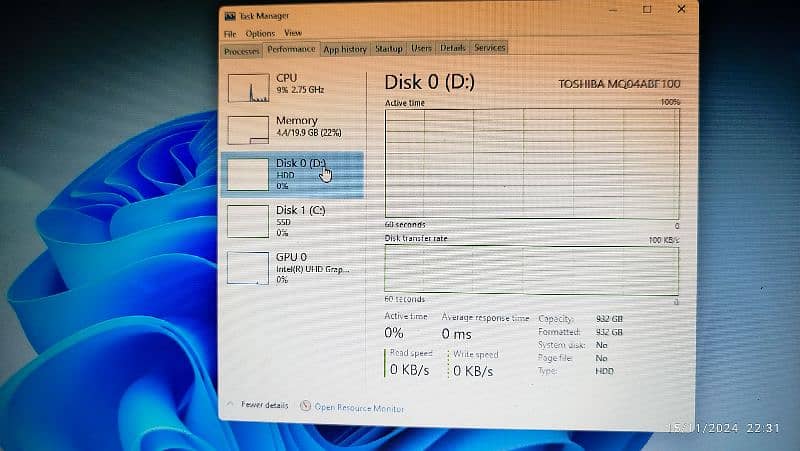Open the View menu
This screenshot has width=800, height=451.
click(x=292, y=33)
